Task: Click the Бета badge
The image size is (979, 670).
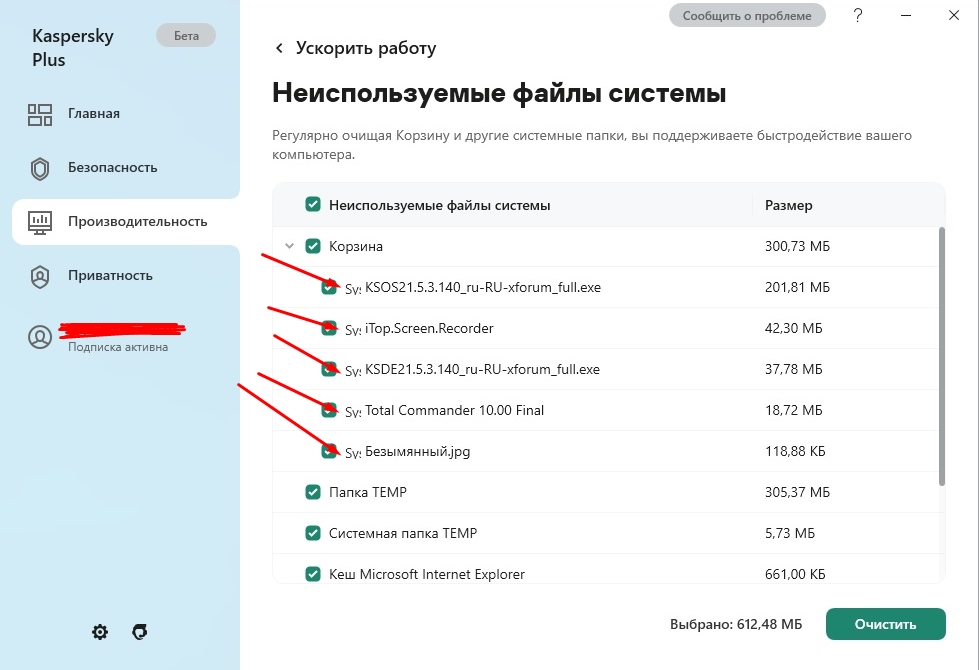Action: coord(186,36)
